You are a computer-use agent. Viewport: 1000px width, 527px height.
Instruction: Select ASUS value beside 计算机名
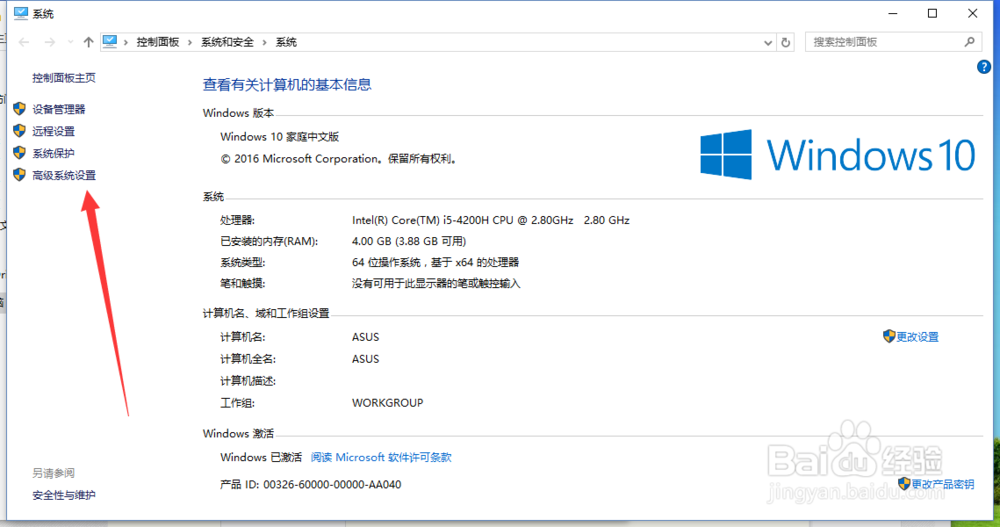pos(365,337)
